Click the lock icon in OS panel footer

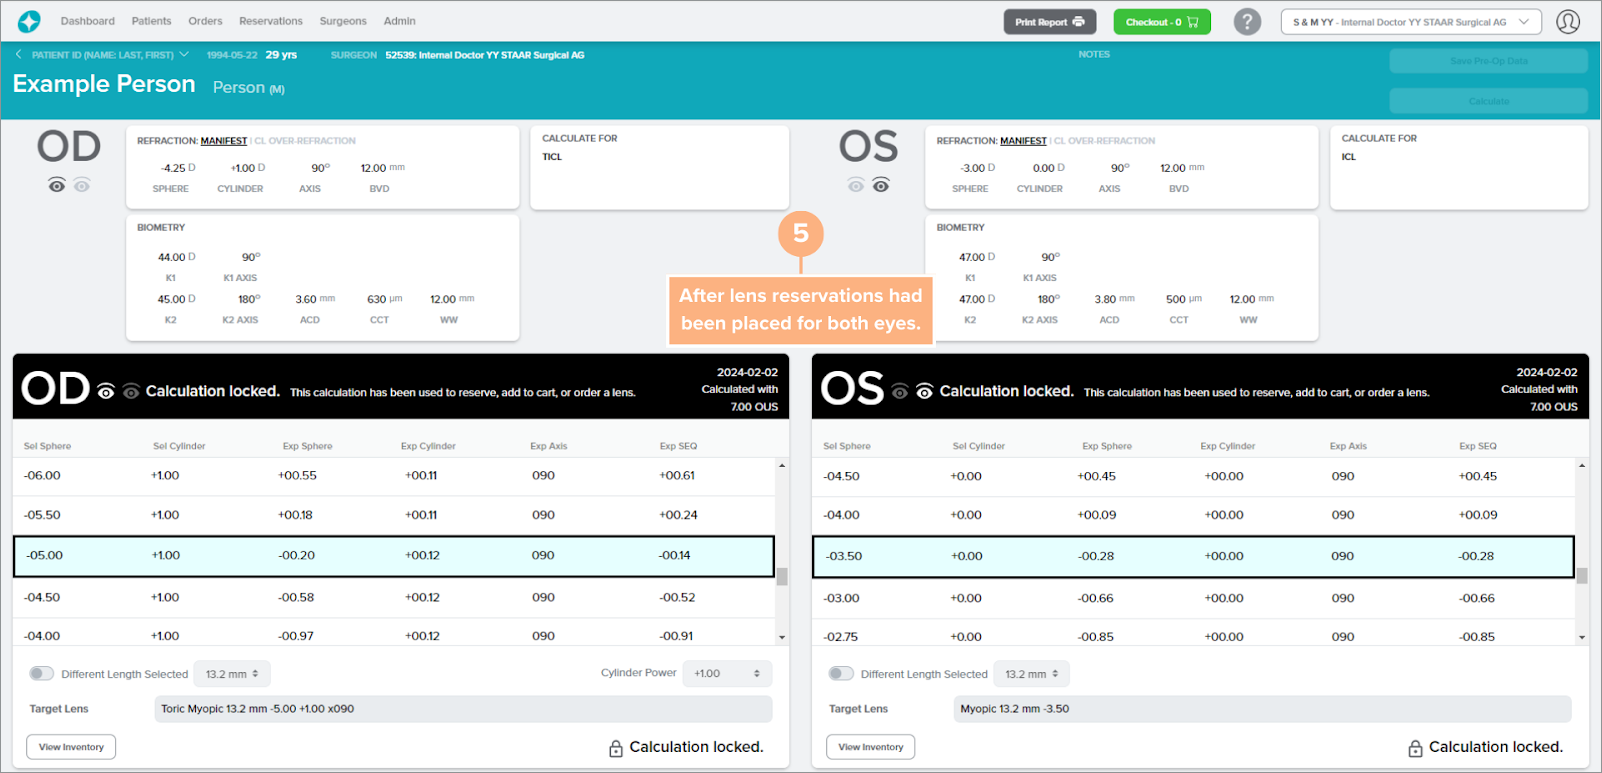pyautogui.click(x=1415, y=748)
